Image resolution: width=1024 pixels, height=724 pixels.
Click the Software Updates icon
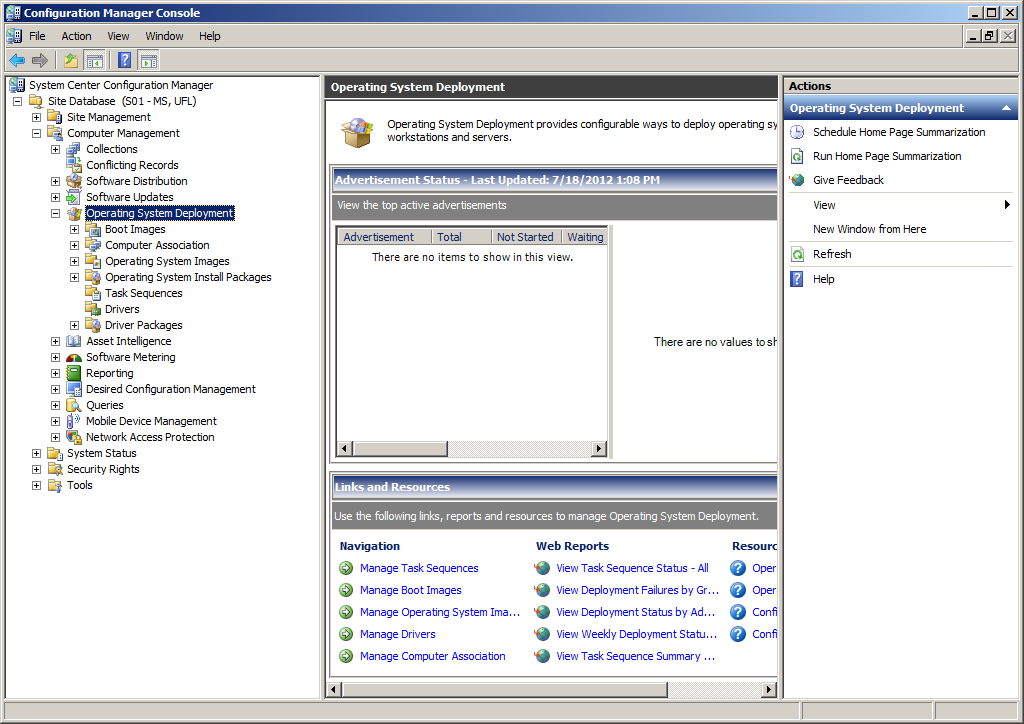pyautogui.click(x=74, y=197)
